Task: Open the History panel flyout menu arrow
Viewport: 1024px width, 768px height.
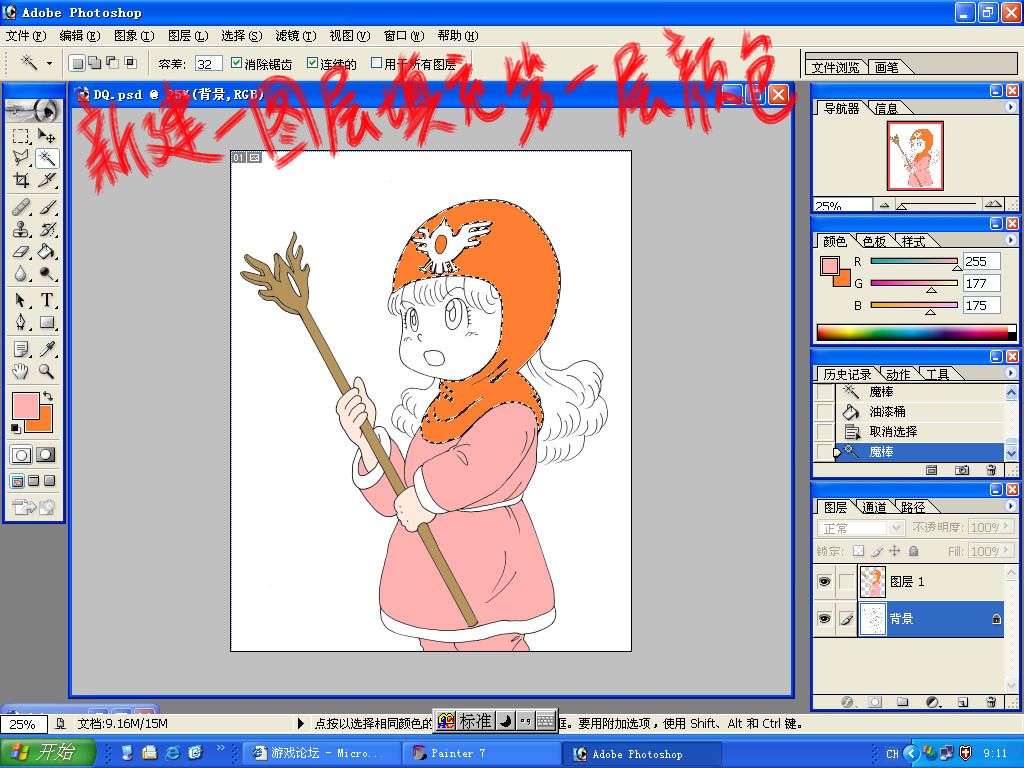Action: (x=1010, y=373)
